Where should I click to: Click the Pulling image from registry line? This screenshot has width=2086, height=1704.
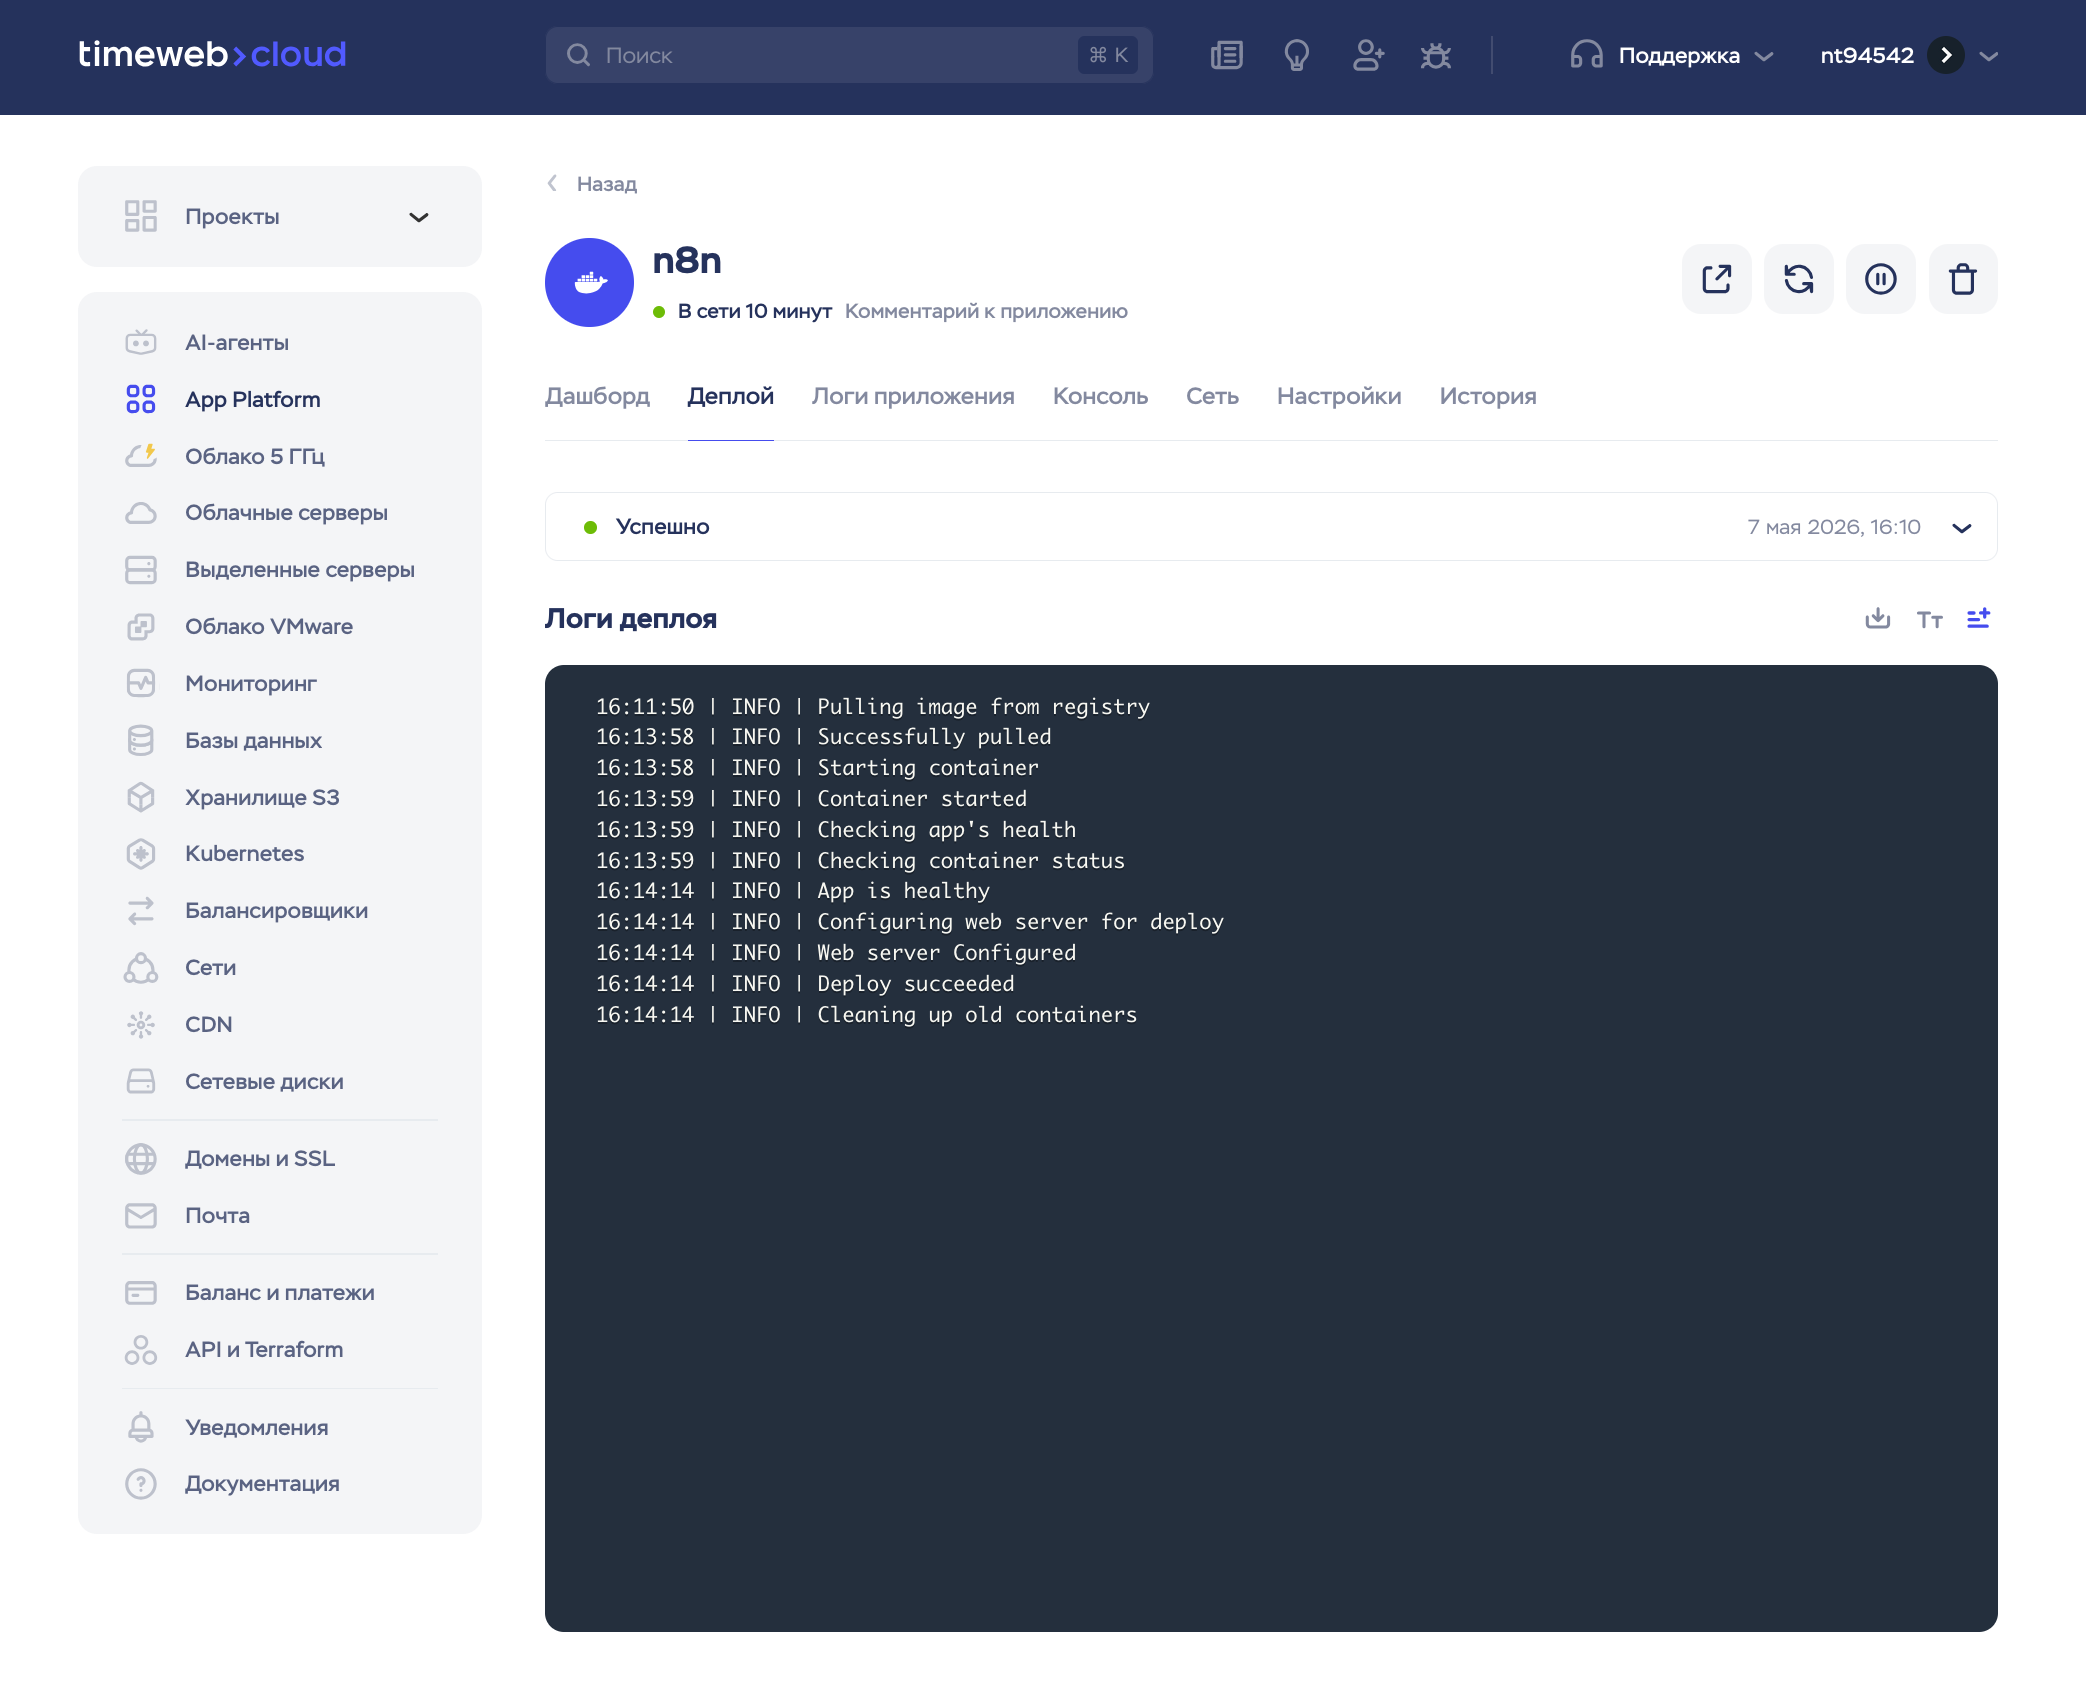coord(873,707)
